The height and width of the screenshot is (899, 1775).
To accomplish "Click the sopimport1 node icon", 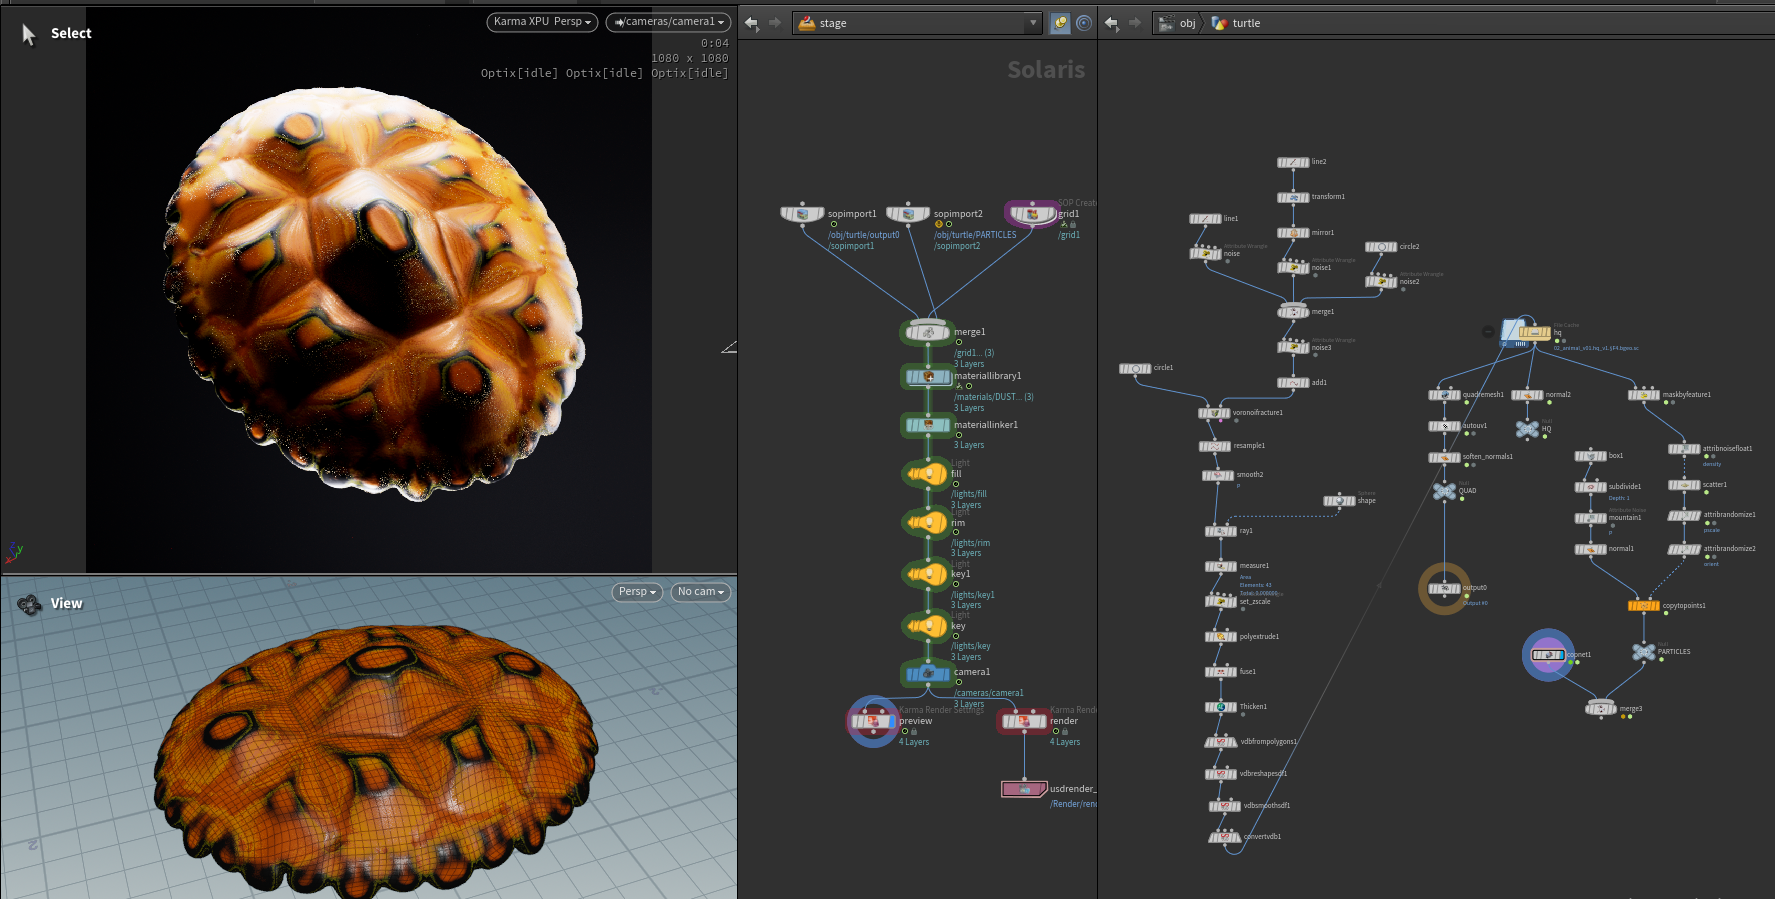I will click(802, 214).
